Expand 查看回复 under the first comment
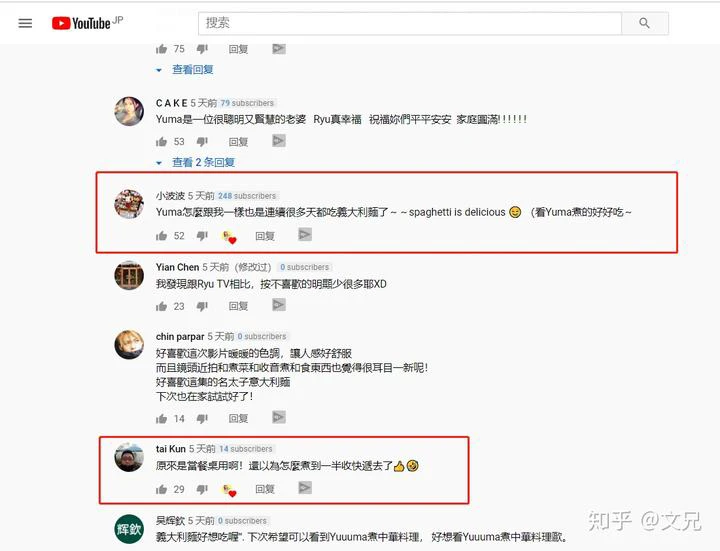This screenshot has height=551, width=720. 192,70
